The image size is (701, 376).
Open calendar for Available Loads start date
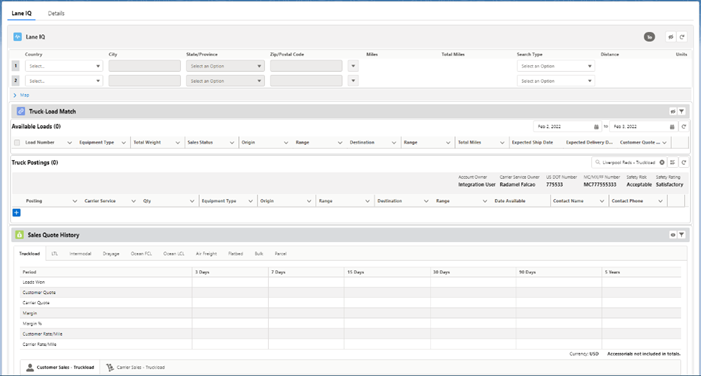pyautogui.click(x=596, y=127)
